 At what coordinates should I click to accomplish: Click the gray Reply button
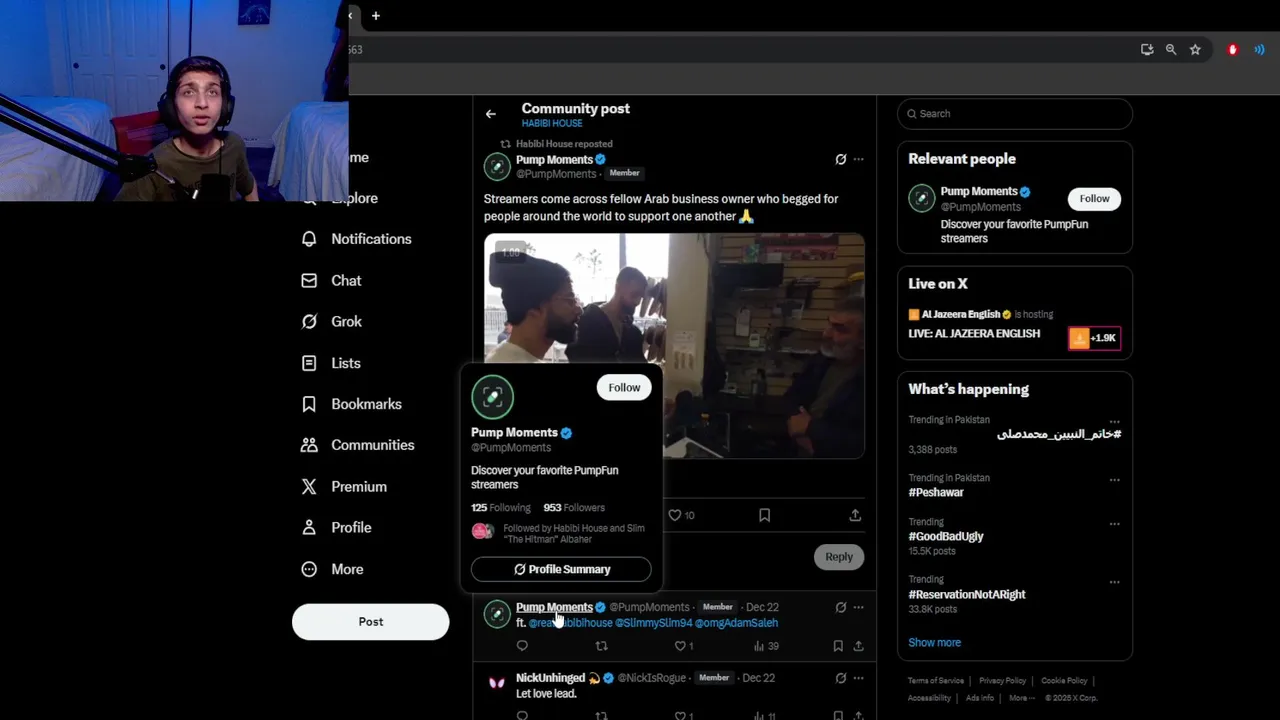pyautogui.click(x=838, y=557)
